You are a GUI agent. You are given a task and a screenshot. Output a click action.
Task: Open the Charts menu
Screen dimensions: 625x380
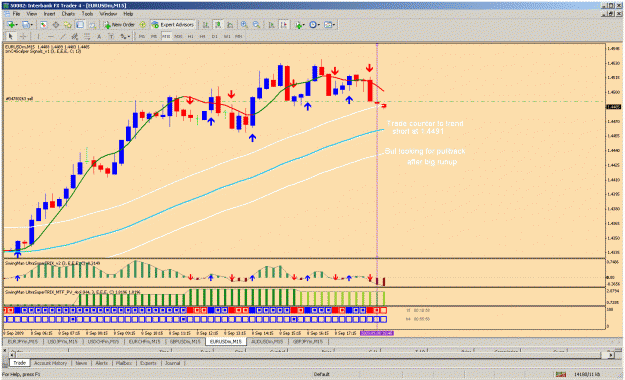coord(68,14)
